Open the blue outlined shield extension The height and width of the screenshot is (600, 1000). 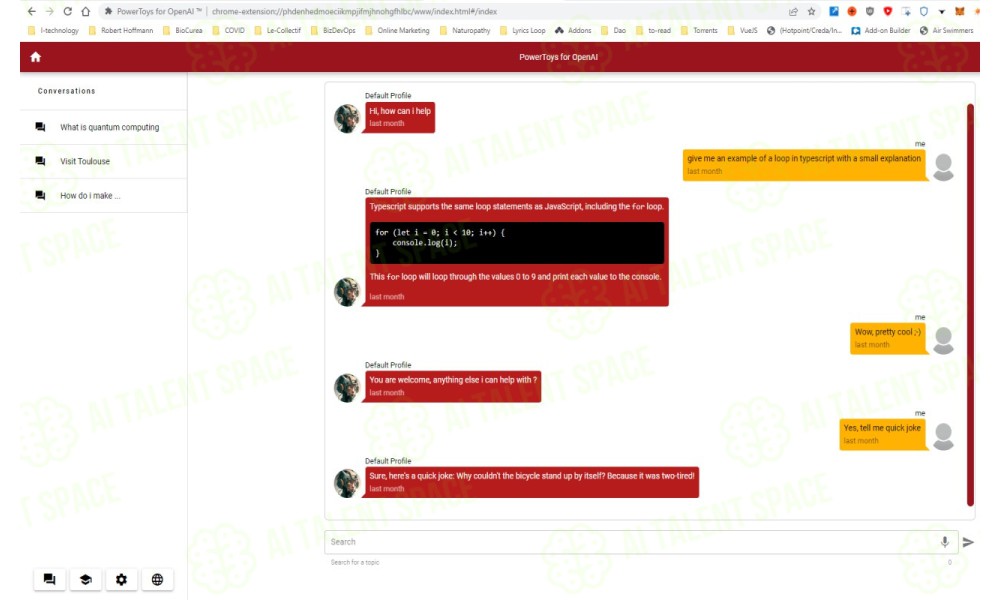pos(923,11)
